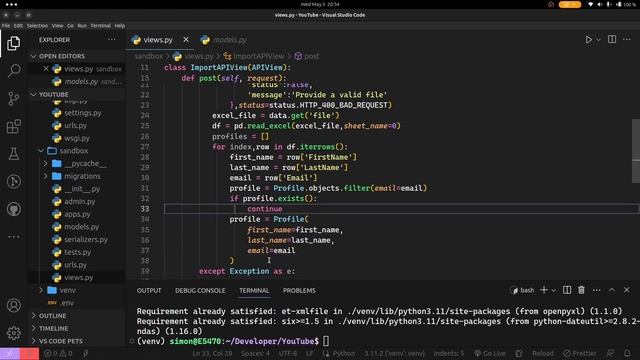640x360 pixels.
Task: Open the Terminal menu
Action: pos(100,26)
